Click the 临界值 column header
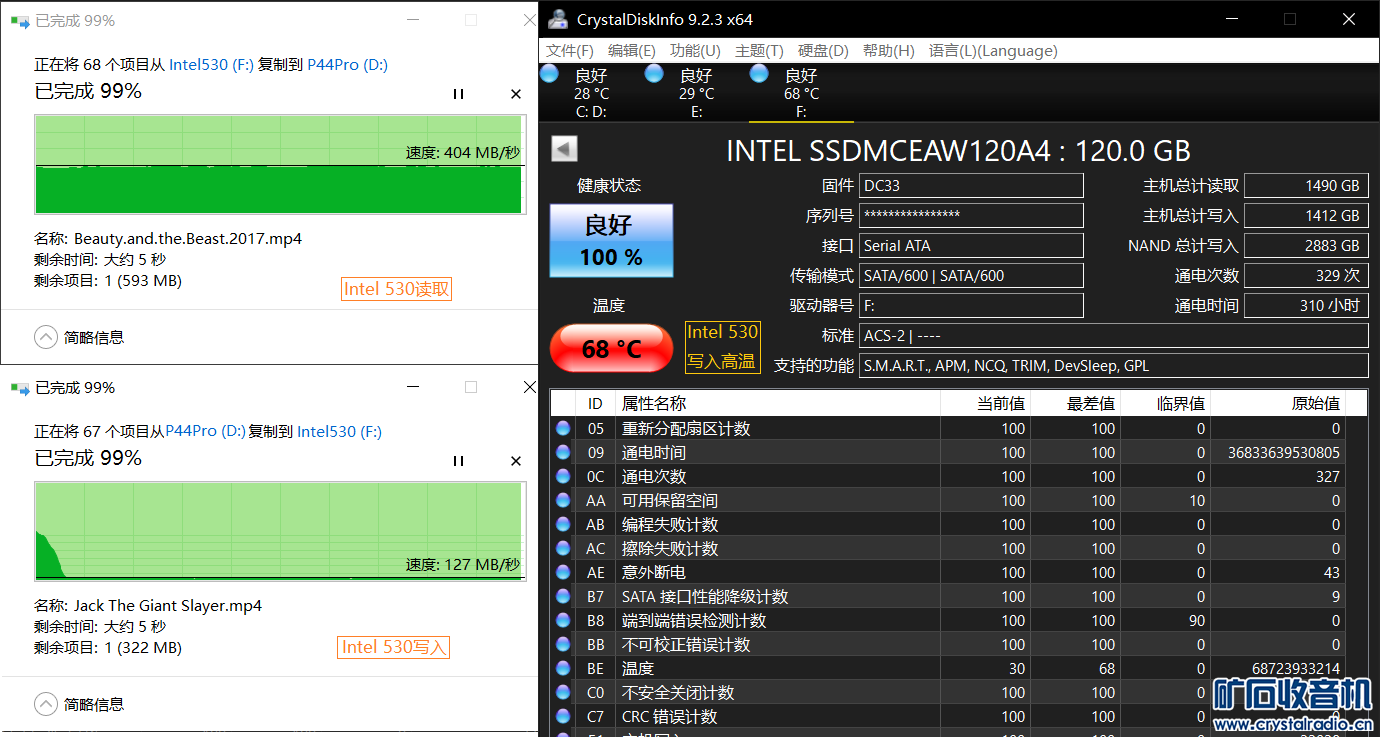The height and width of the screenshot is (737, 1380). (1166, 404)
